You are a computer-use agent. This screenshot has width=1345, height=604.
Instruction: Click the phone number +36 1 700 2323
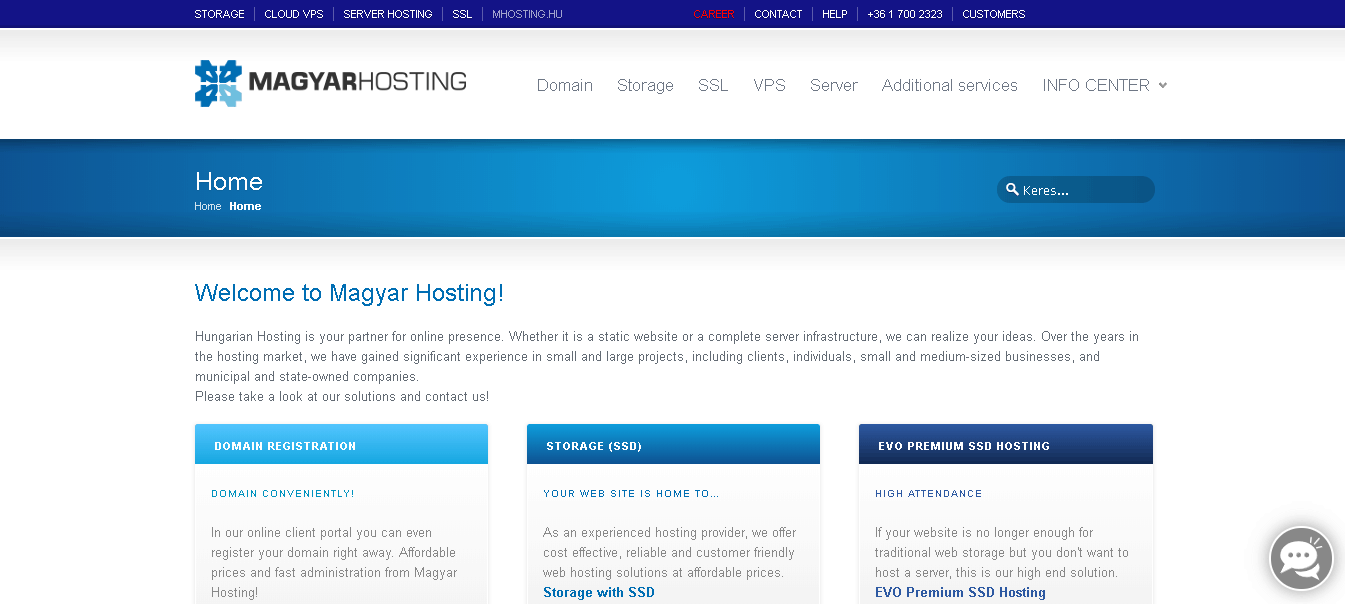(905, 14)
